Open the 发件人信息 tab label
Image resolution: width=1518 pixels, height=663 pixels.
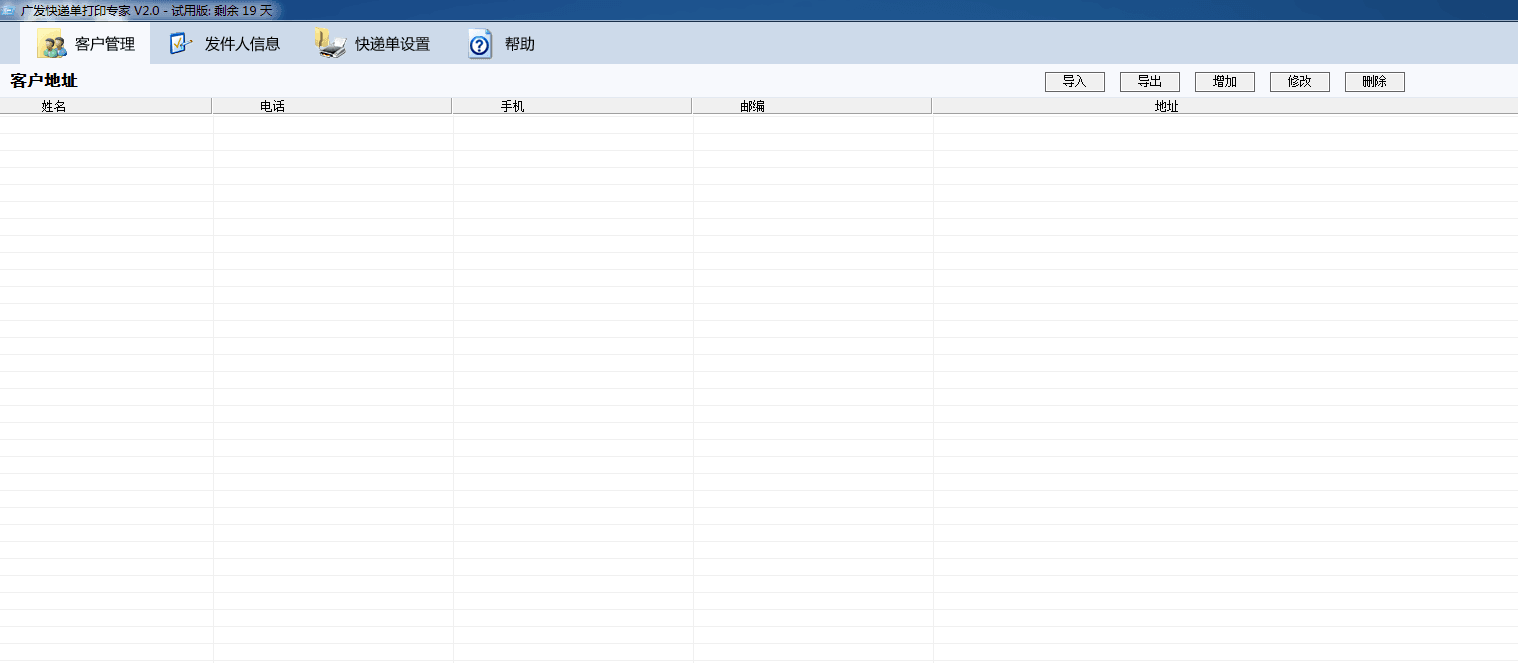[x=242, y=44]
